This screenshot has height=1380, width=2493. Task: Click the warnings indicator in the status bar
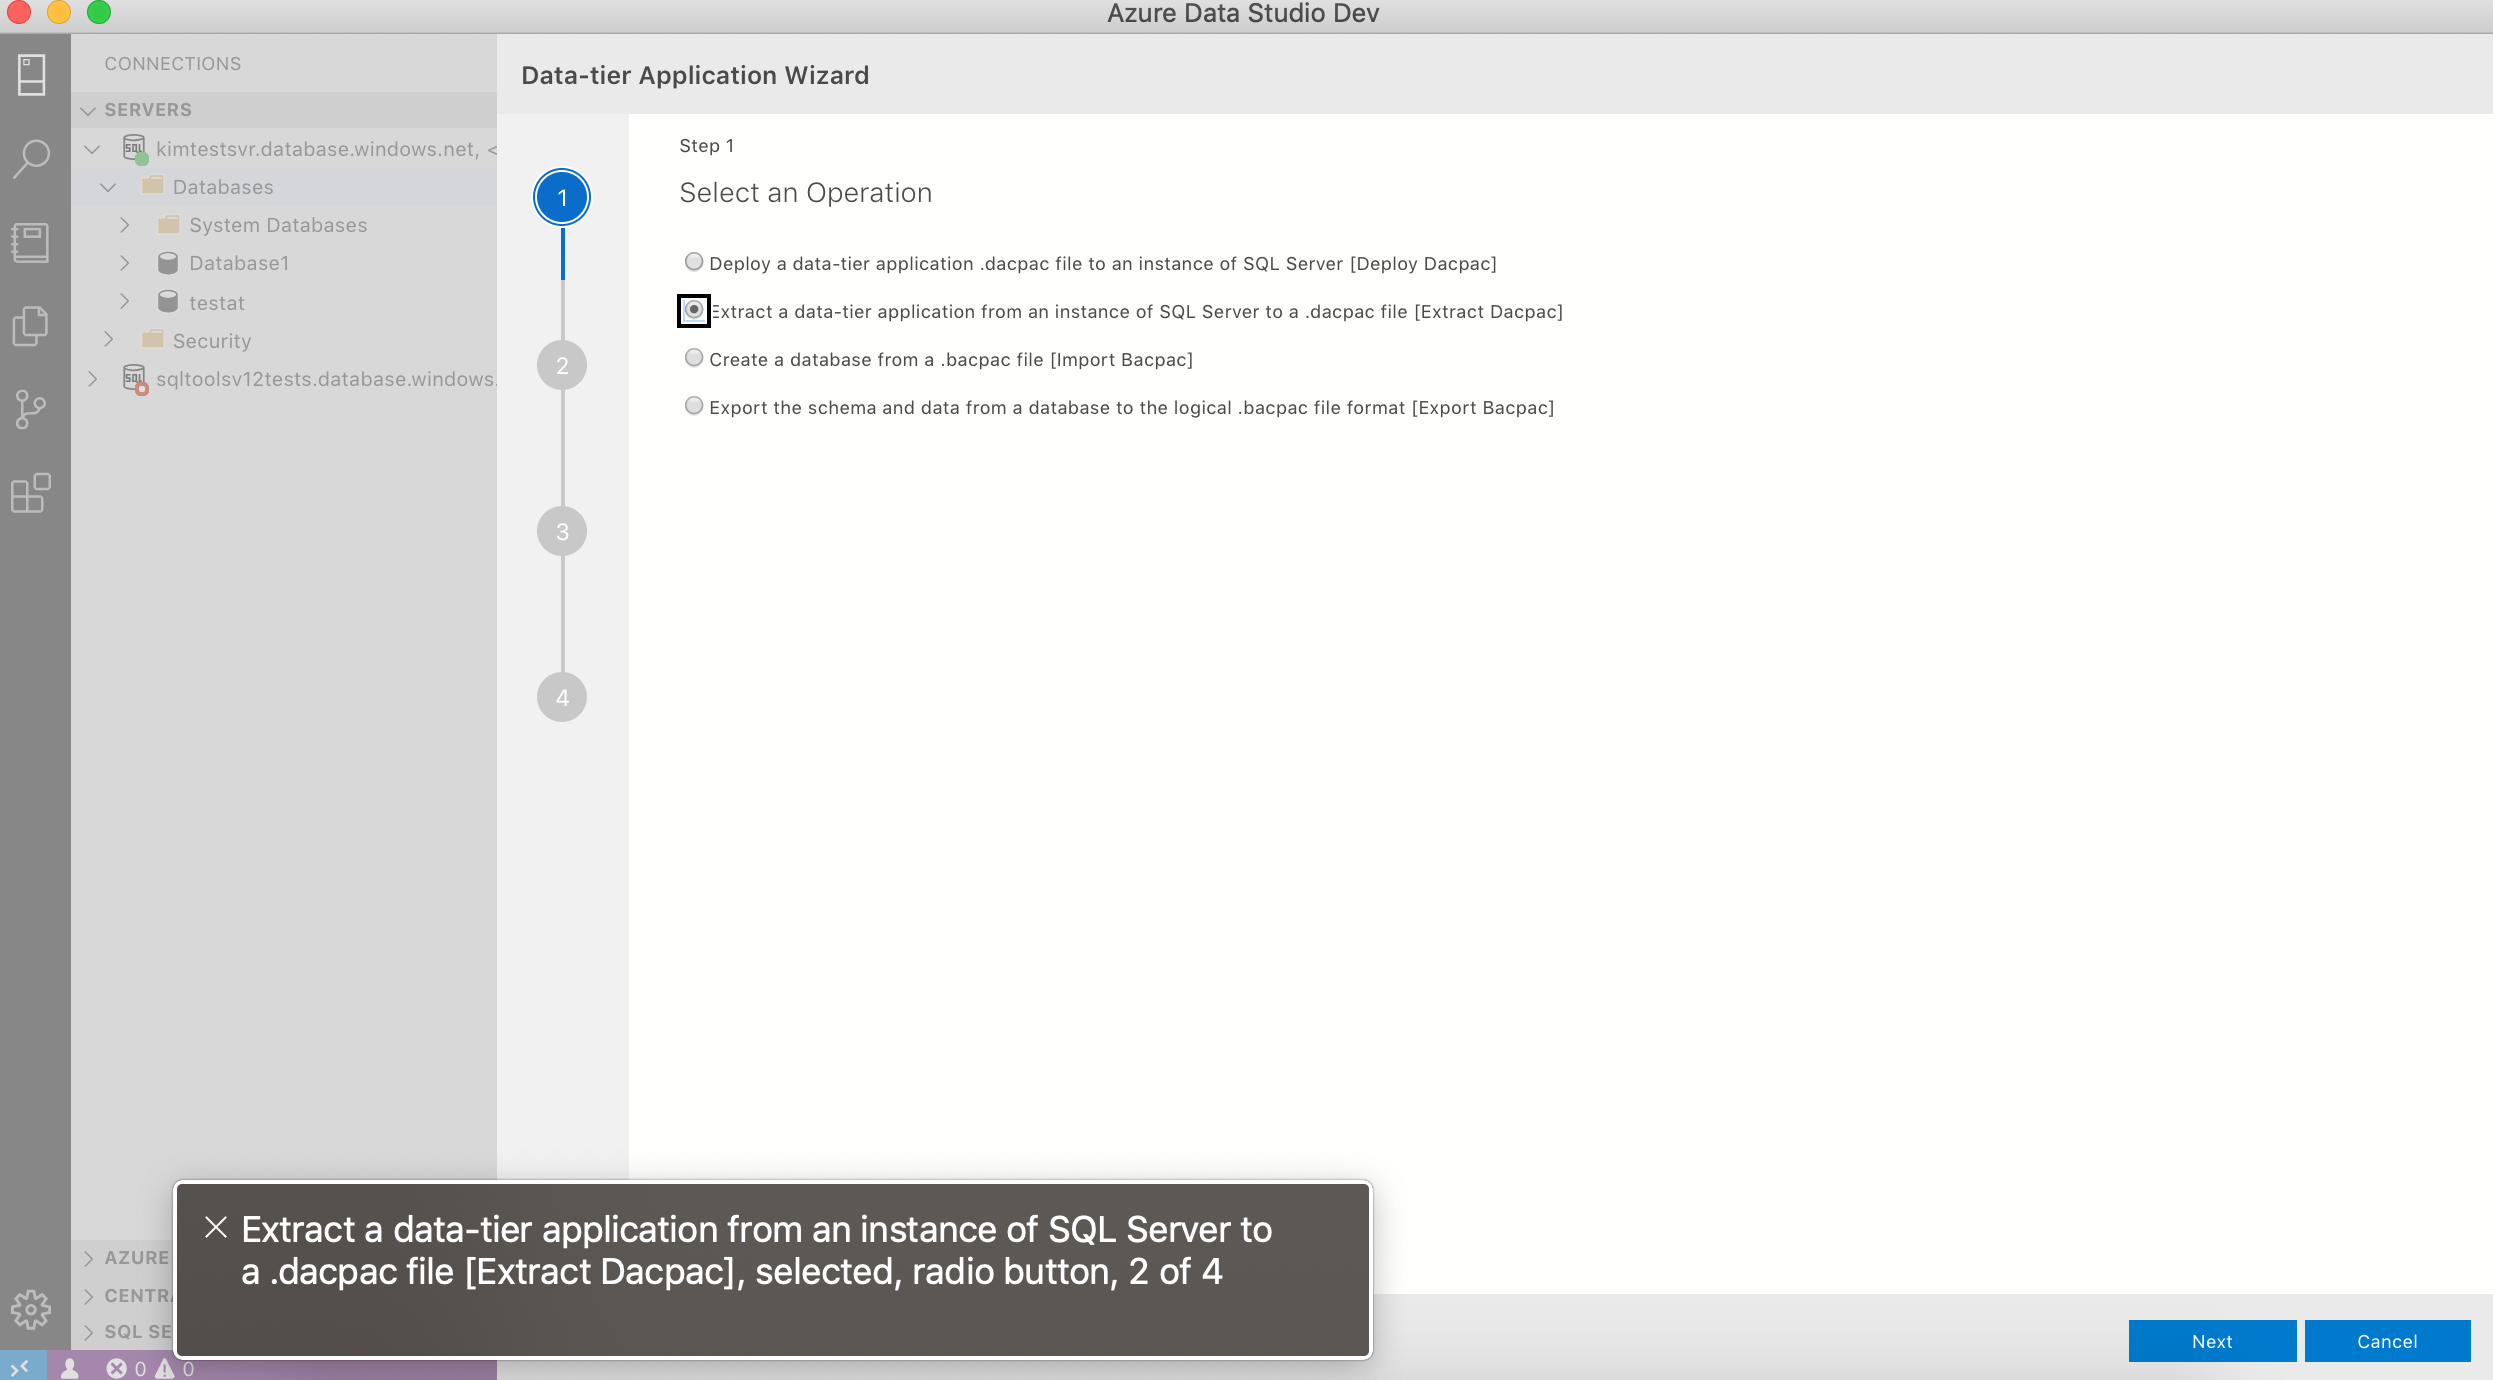coord(172,1367)
